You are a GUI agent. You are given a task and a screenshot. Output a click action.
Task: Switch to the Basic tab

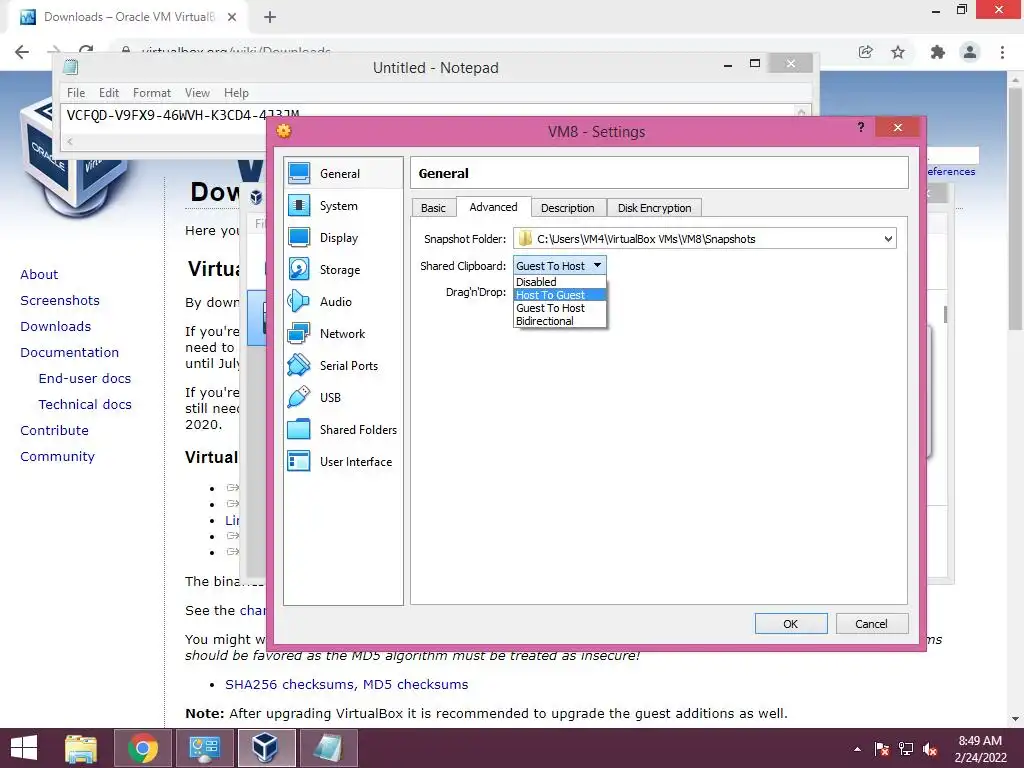tap(433, 208)
